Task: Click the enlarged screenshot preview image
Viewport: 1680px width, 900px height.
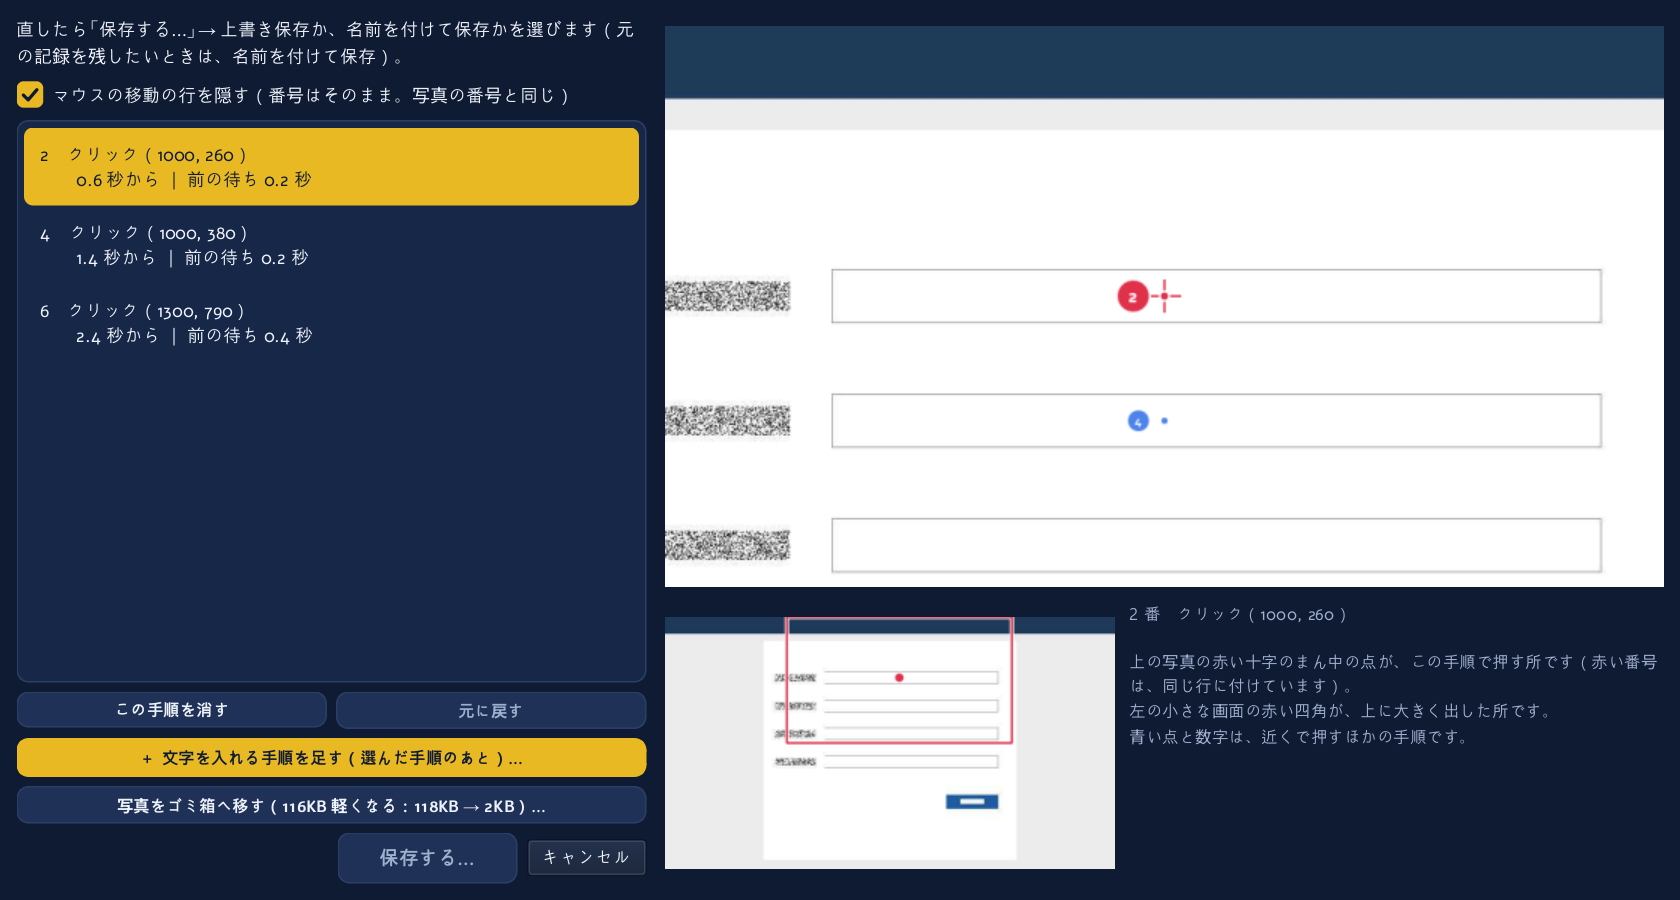Action: pos(1164,307)
